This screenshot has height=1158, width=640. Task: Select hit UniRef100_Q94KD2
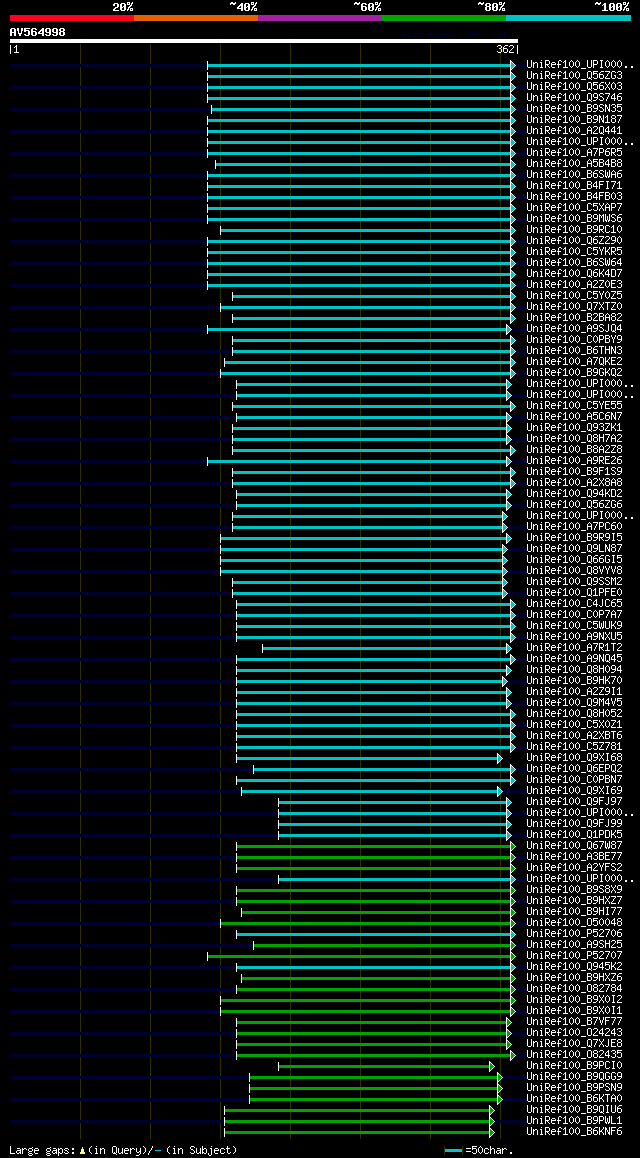point(574,494)
